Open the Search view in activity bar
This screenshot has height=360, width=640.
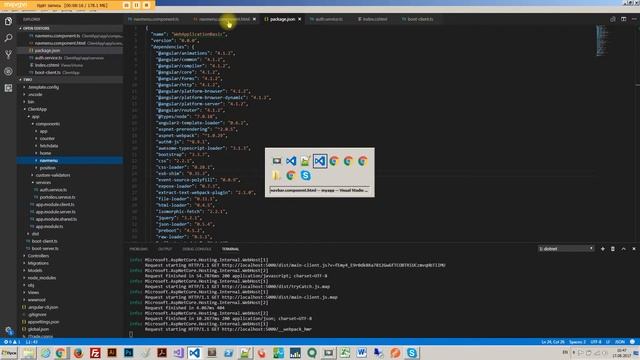point(8,38)
